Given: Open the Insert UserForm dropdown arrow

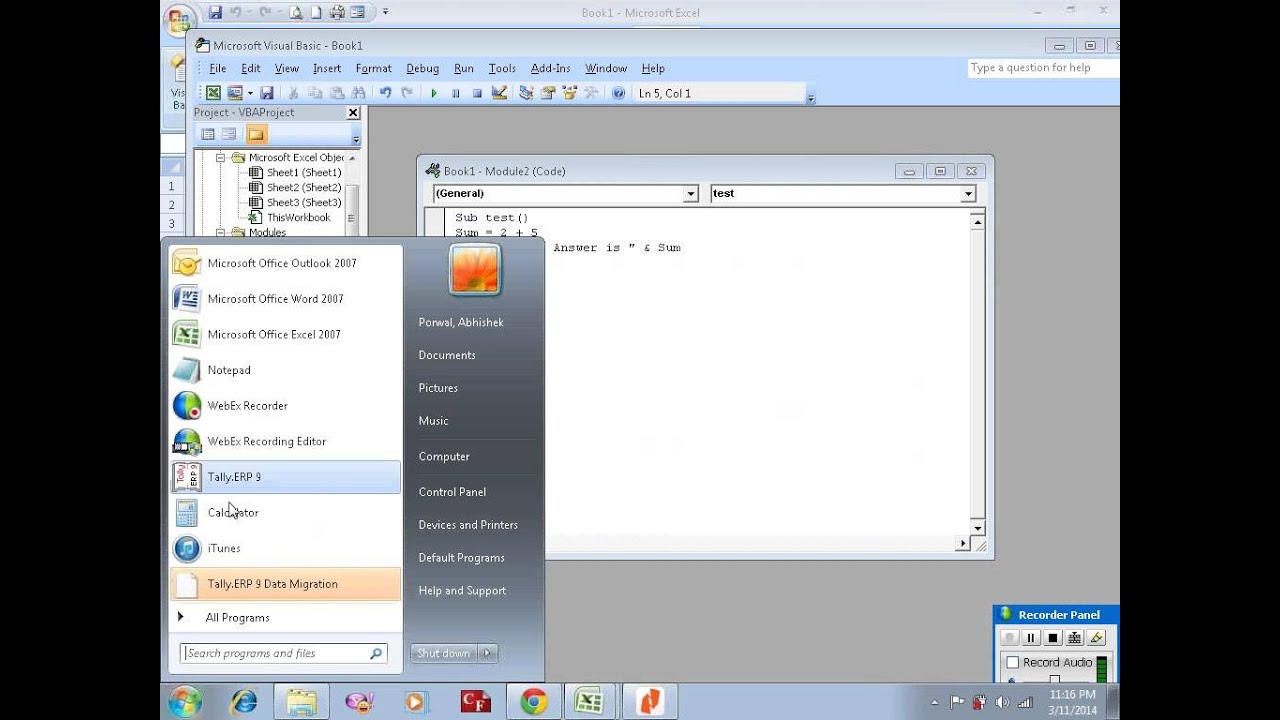Looking at the screenshot, I should click(x=250, y=93).
